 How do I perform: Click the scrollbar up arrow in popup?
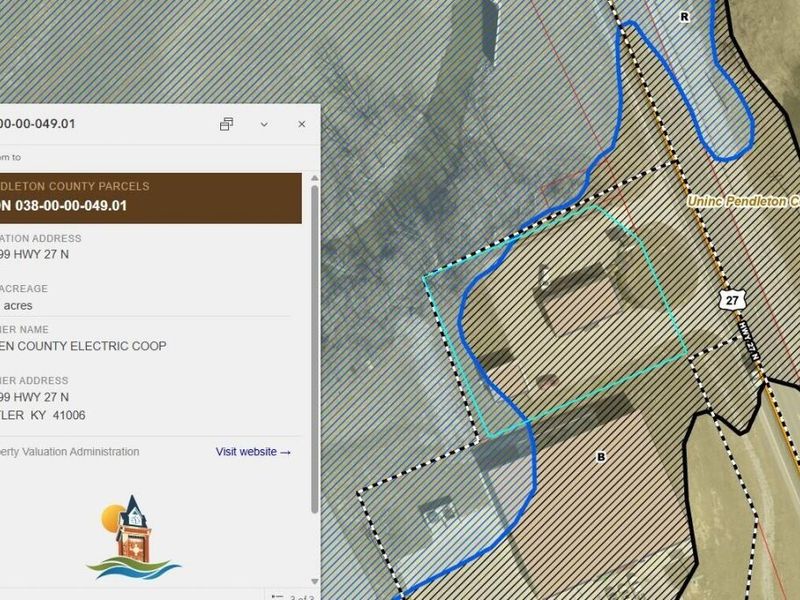pos(314,178)
